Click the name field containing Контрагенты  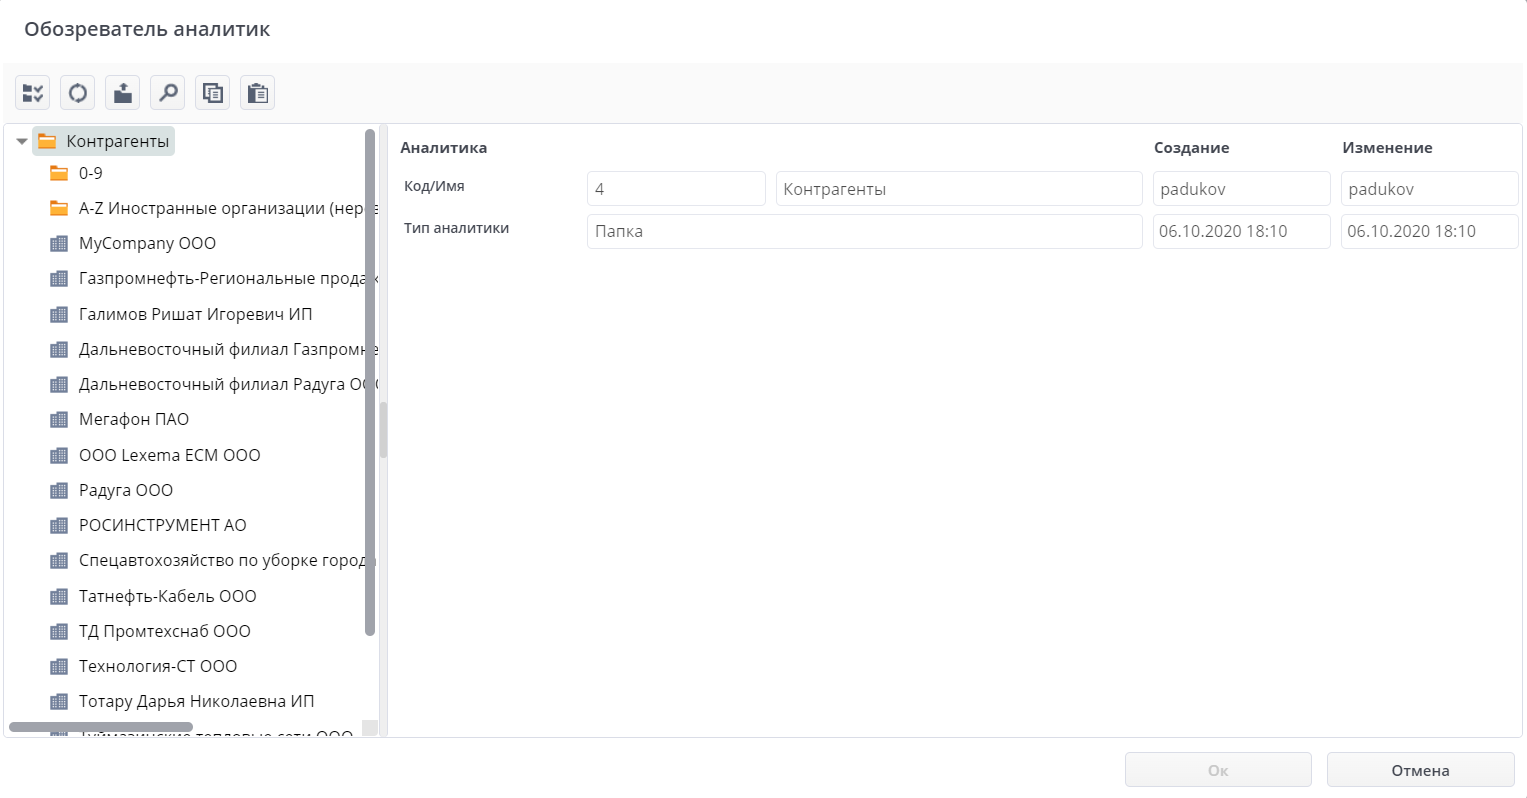tap(959, 189)
